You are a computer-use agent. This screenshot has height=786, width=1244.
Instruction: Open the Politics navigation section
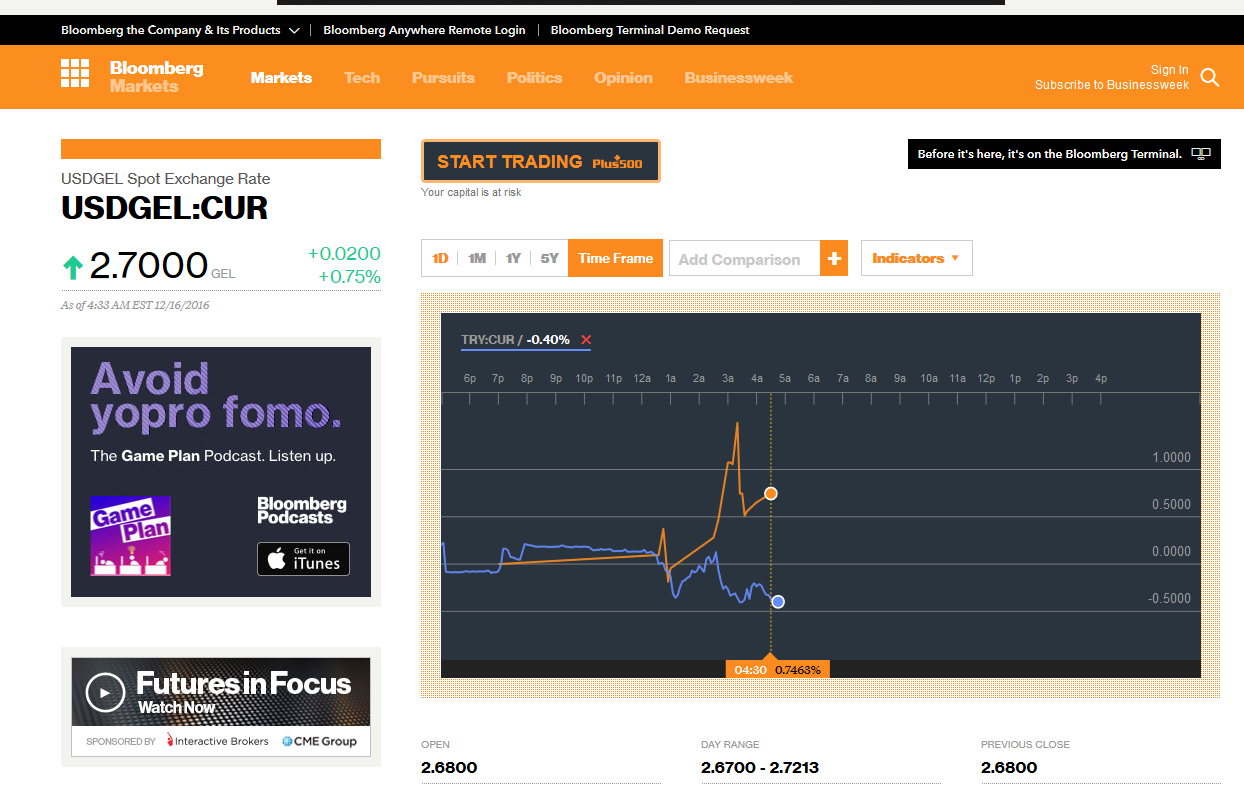534,77
